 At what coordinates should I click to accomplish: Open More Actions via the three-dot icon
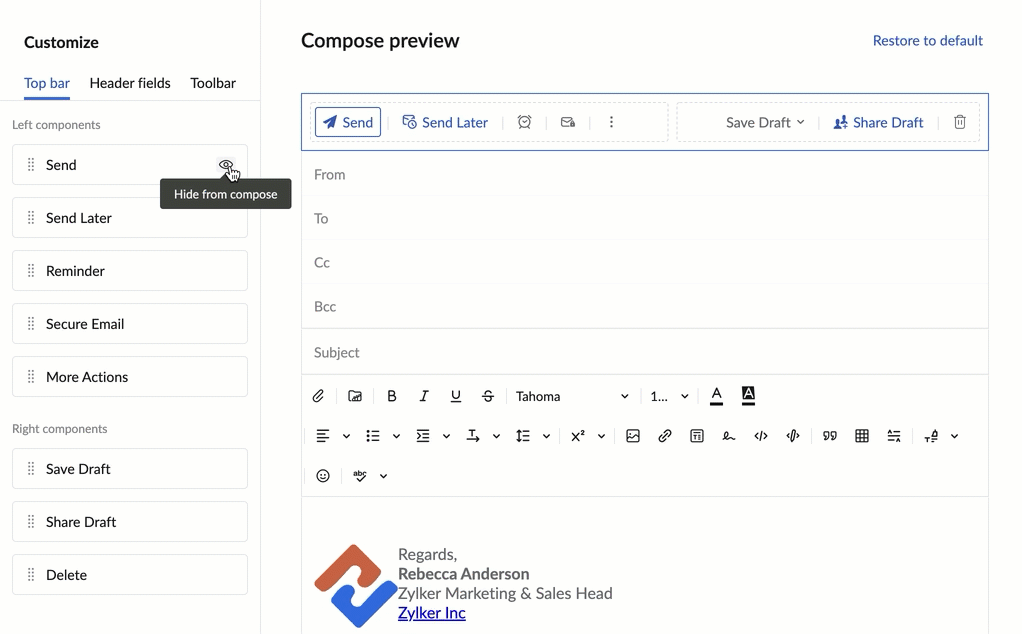tap(611, 121)
